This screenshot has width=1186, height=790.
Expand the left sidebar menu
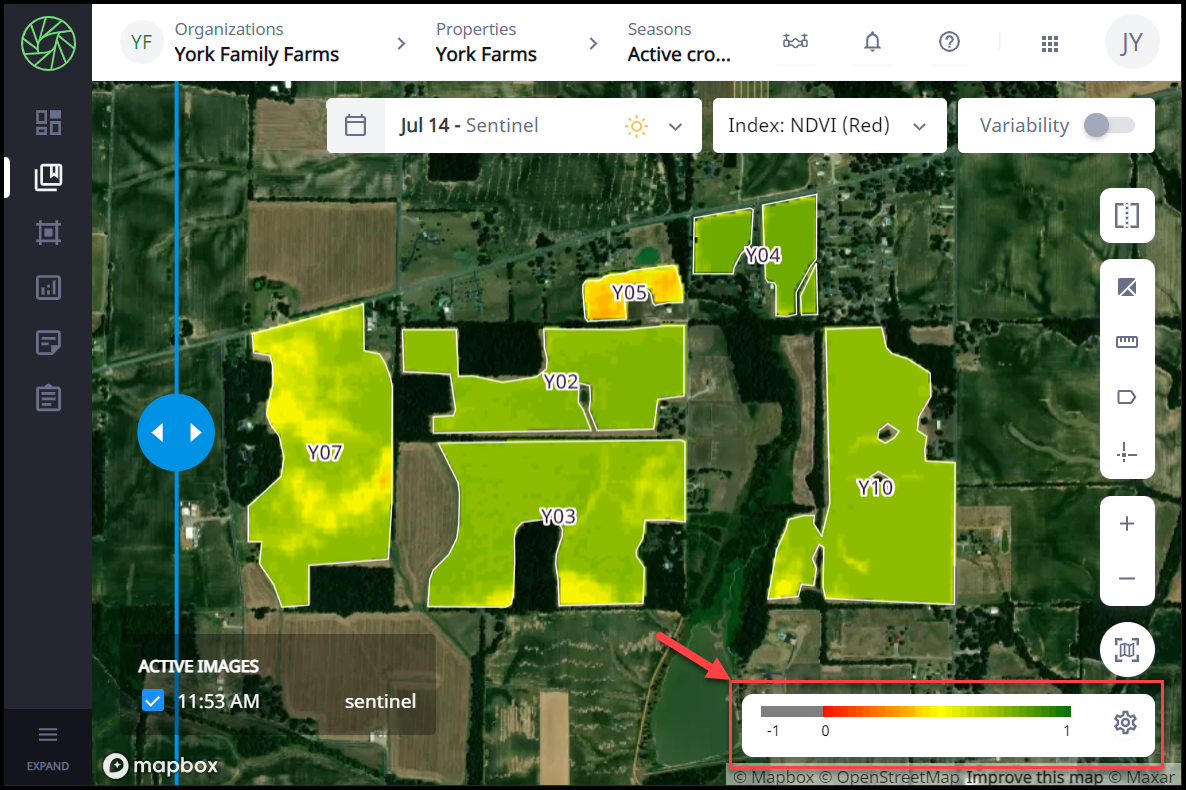click(x=47, y=745)
